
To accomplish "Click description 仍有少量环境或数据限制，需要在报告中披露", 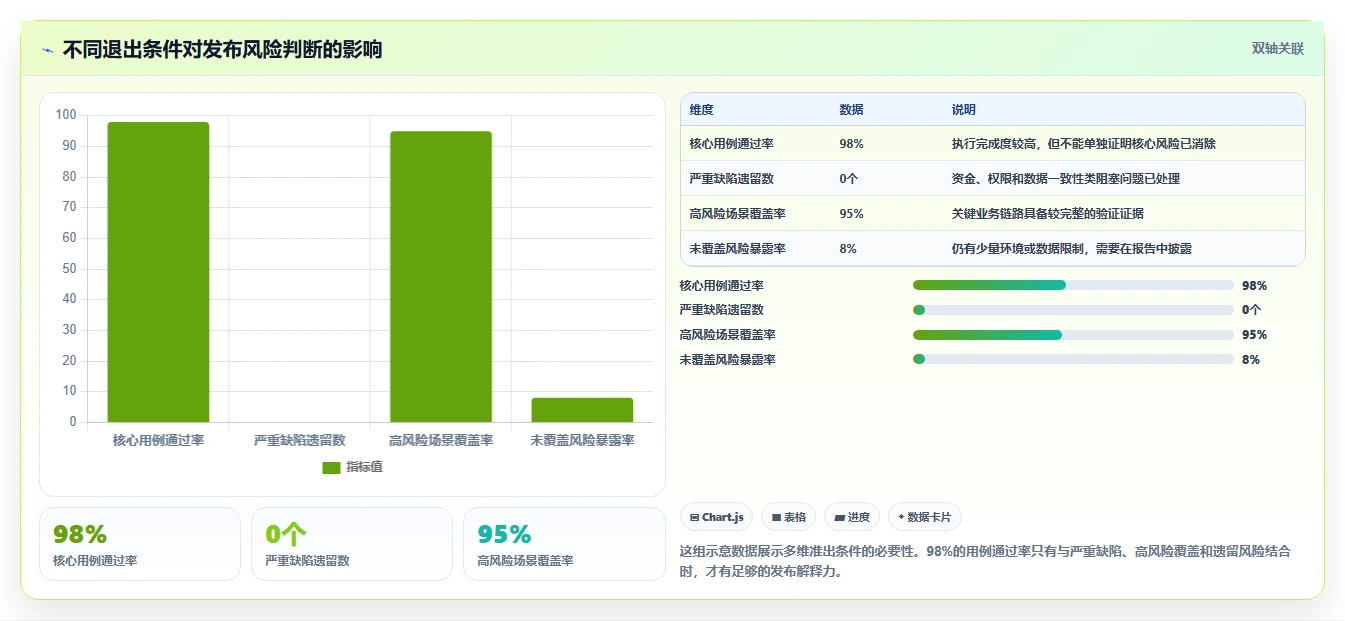I will tap(1071, 249).
